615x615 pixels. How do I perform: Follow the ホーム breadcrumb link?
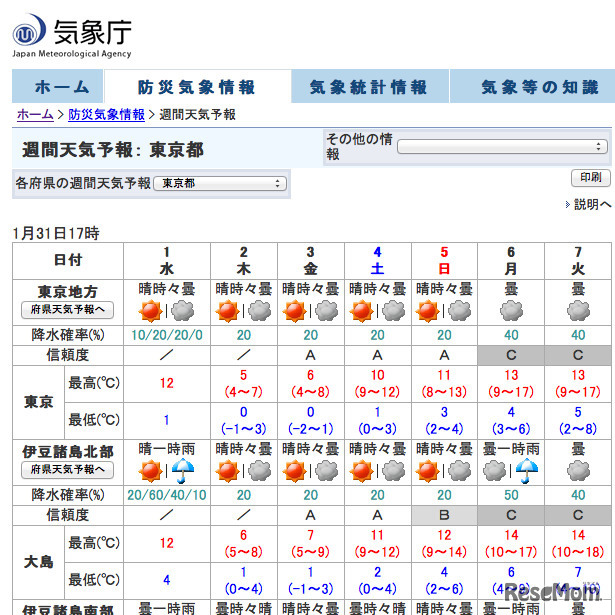35,115
